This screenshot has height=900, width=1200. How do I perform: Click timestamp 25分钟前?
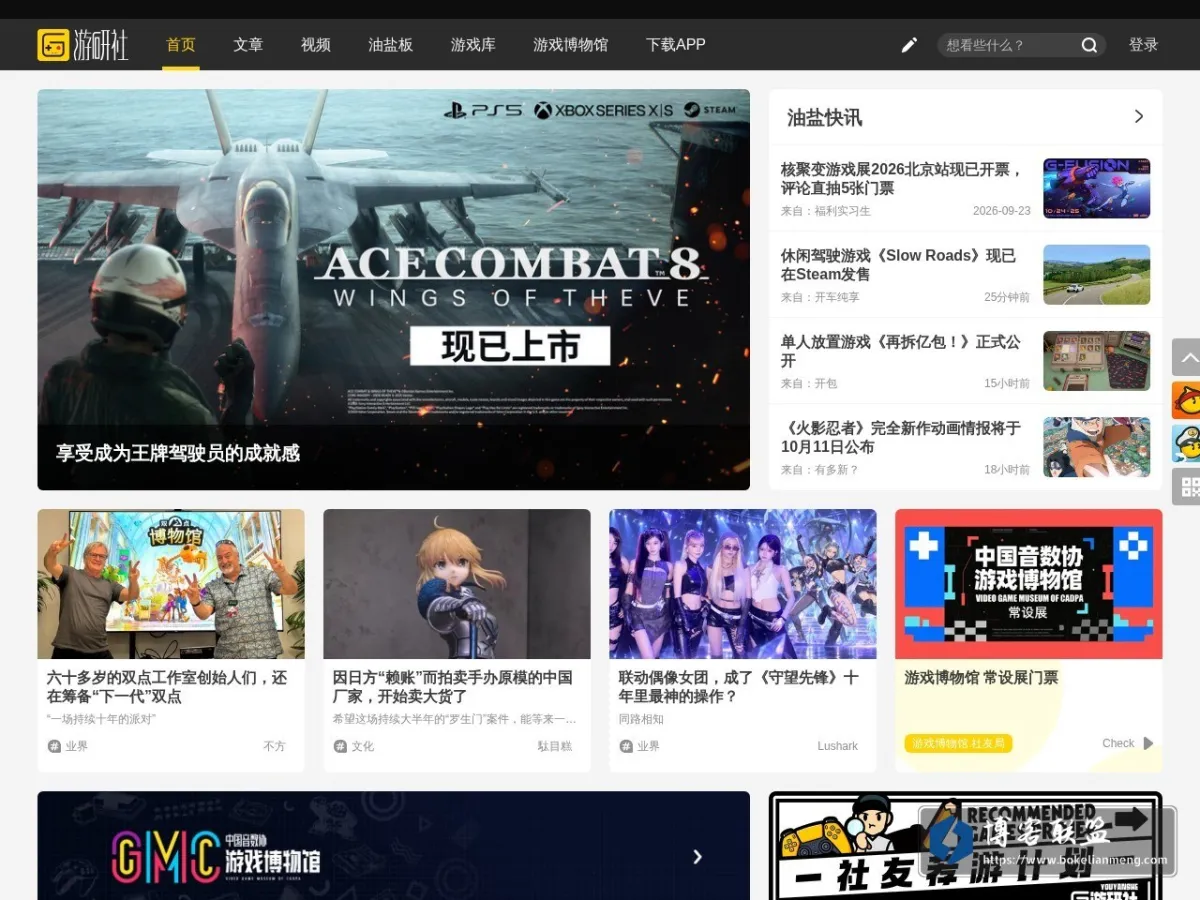(x=1007, y=297)
